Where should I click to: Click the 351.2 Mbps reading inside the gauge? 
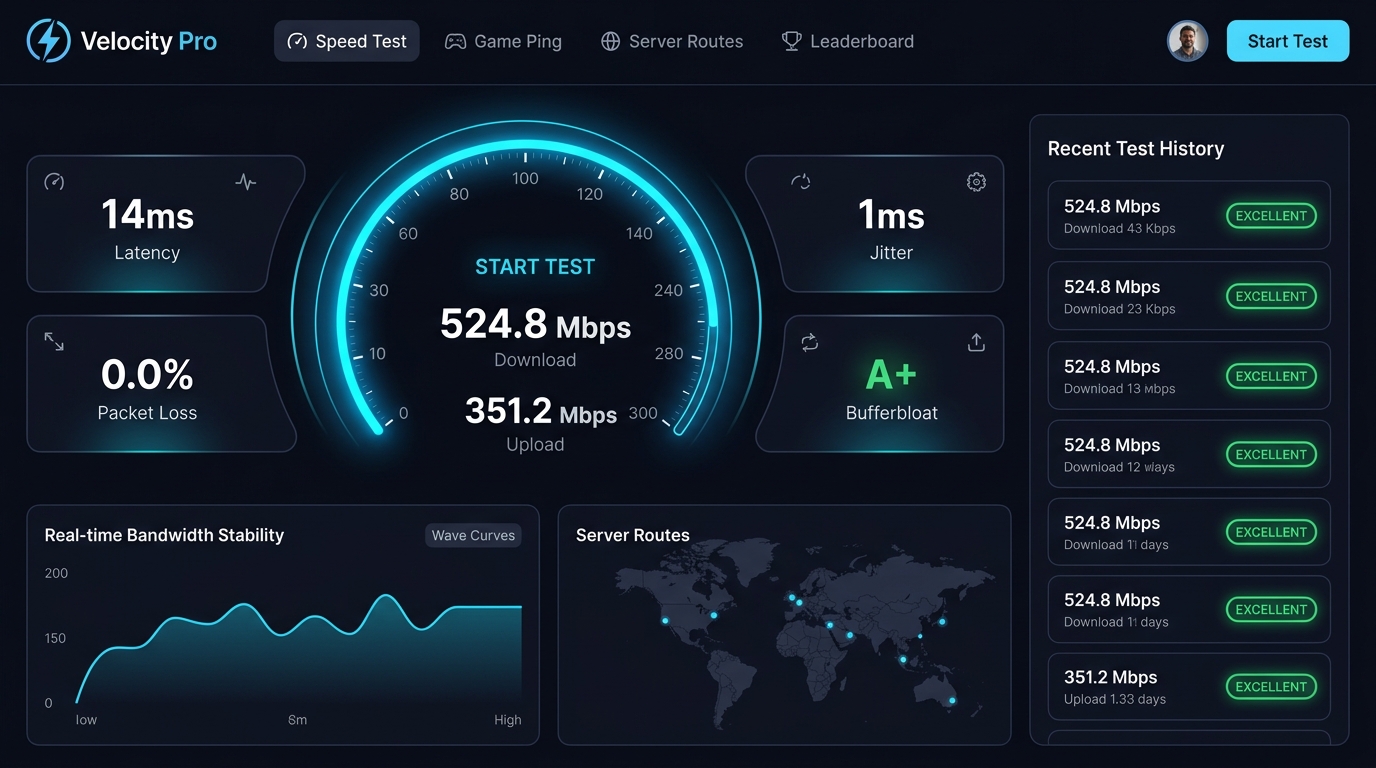(541, 411)
